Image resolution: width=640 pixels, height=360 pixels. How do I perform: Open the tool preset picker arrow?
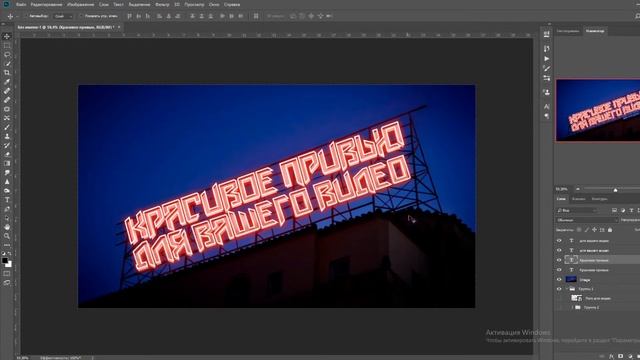17,16
